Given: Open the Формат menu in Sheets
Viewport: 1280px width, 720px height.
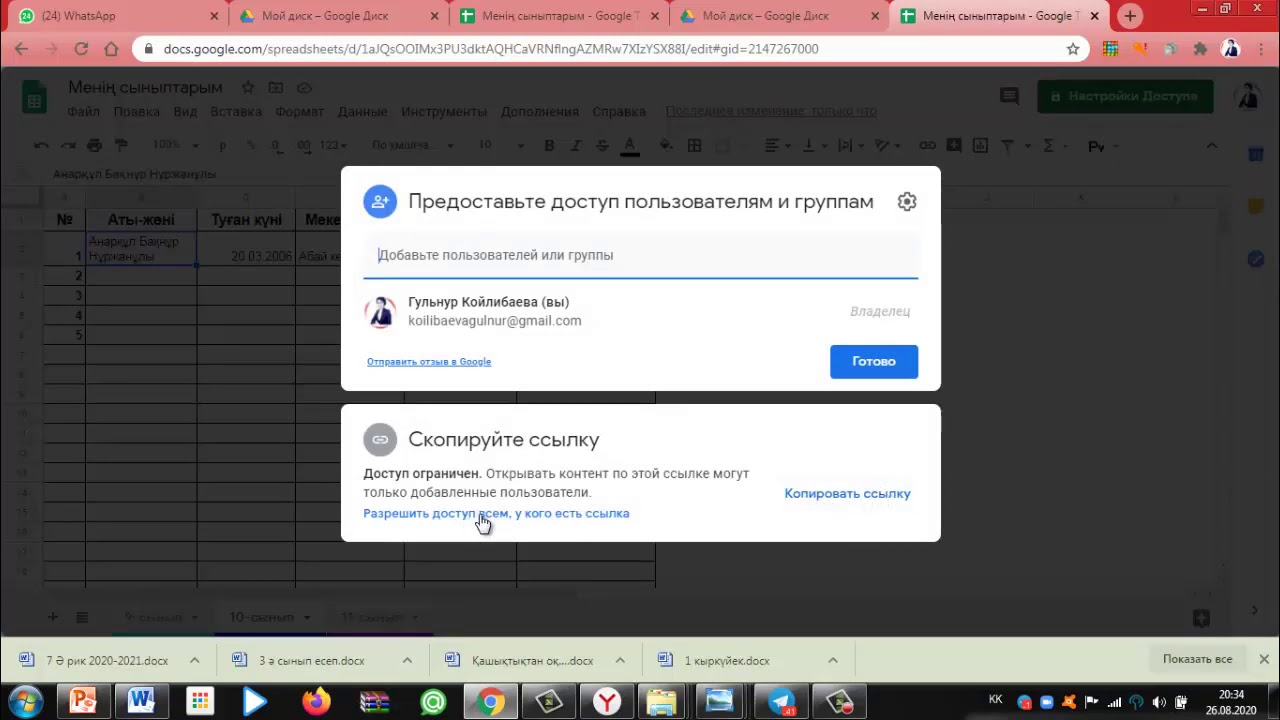Looking at the screenshot, I should point(300,112).
